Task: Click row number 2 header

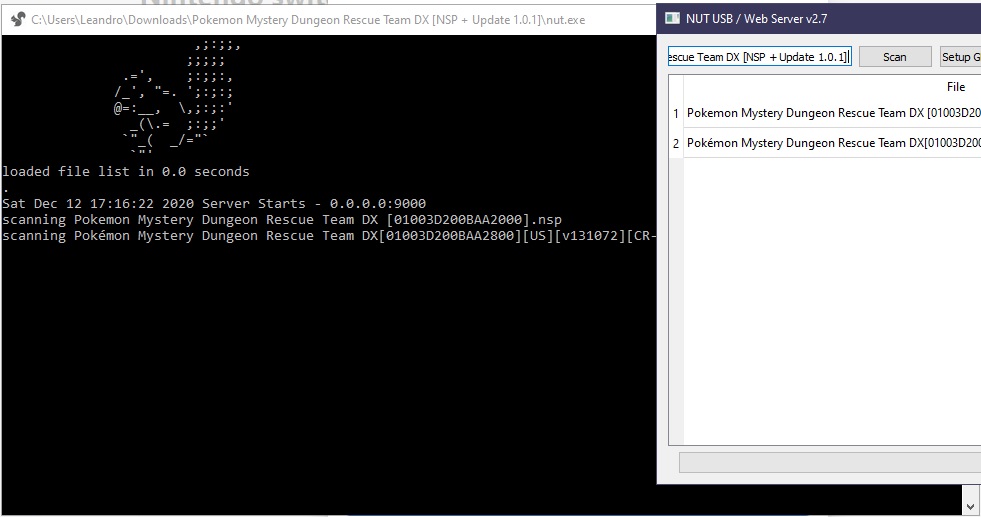Action: 676,143
